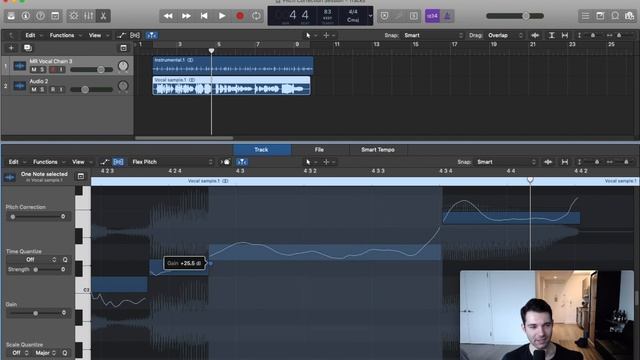
Task: Open the Scale Quantize Major dropdown
Action: click(45, 353)
